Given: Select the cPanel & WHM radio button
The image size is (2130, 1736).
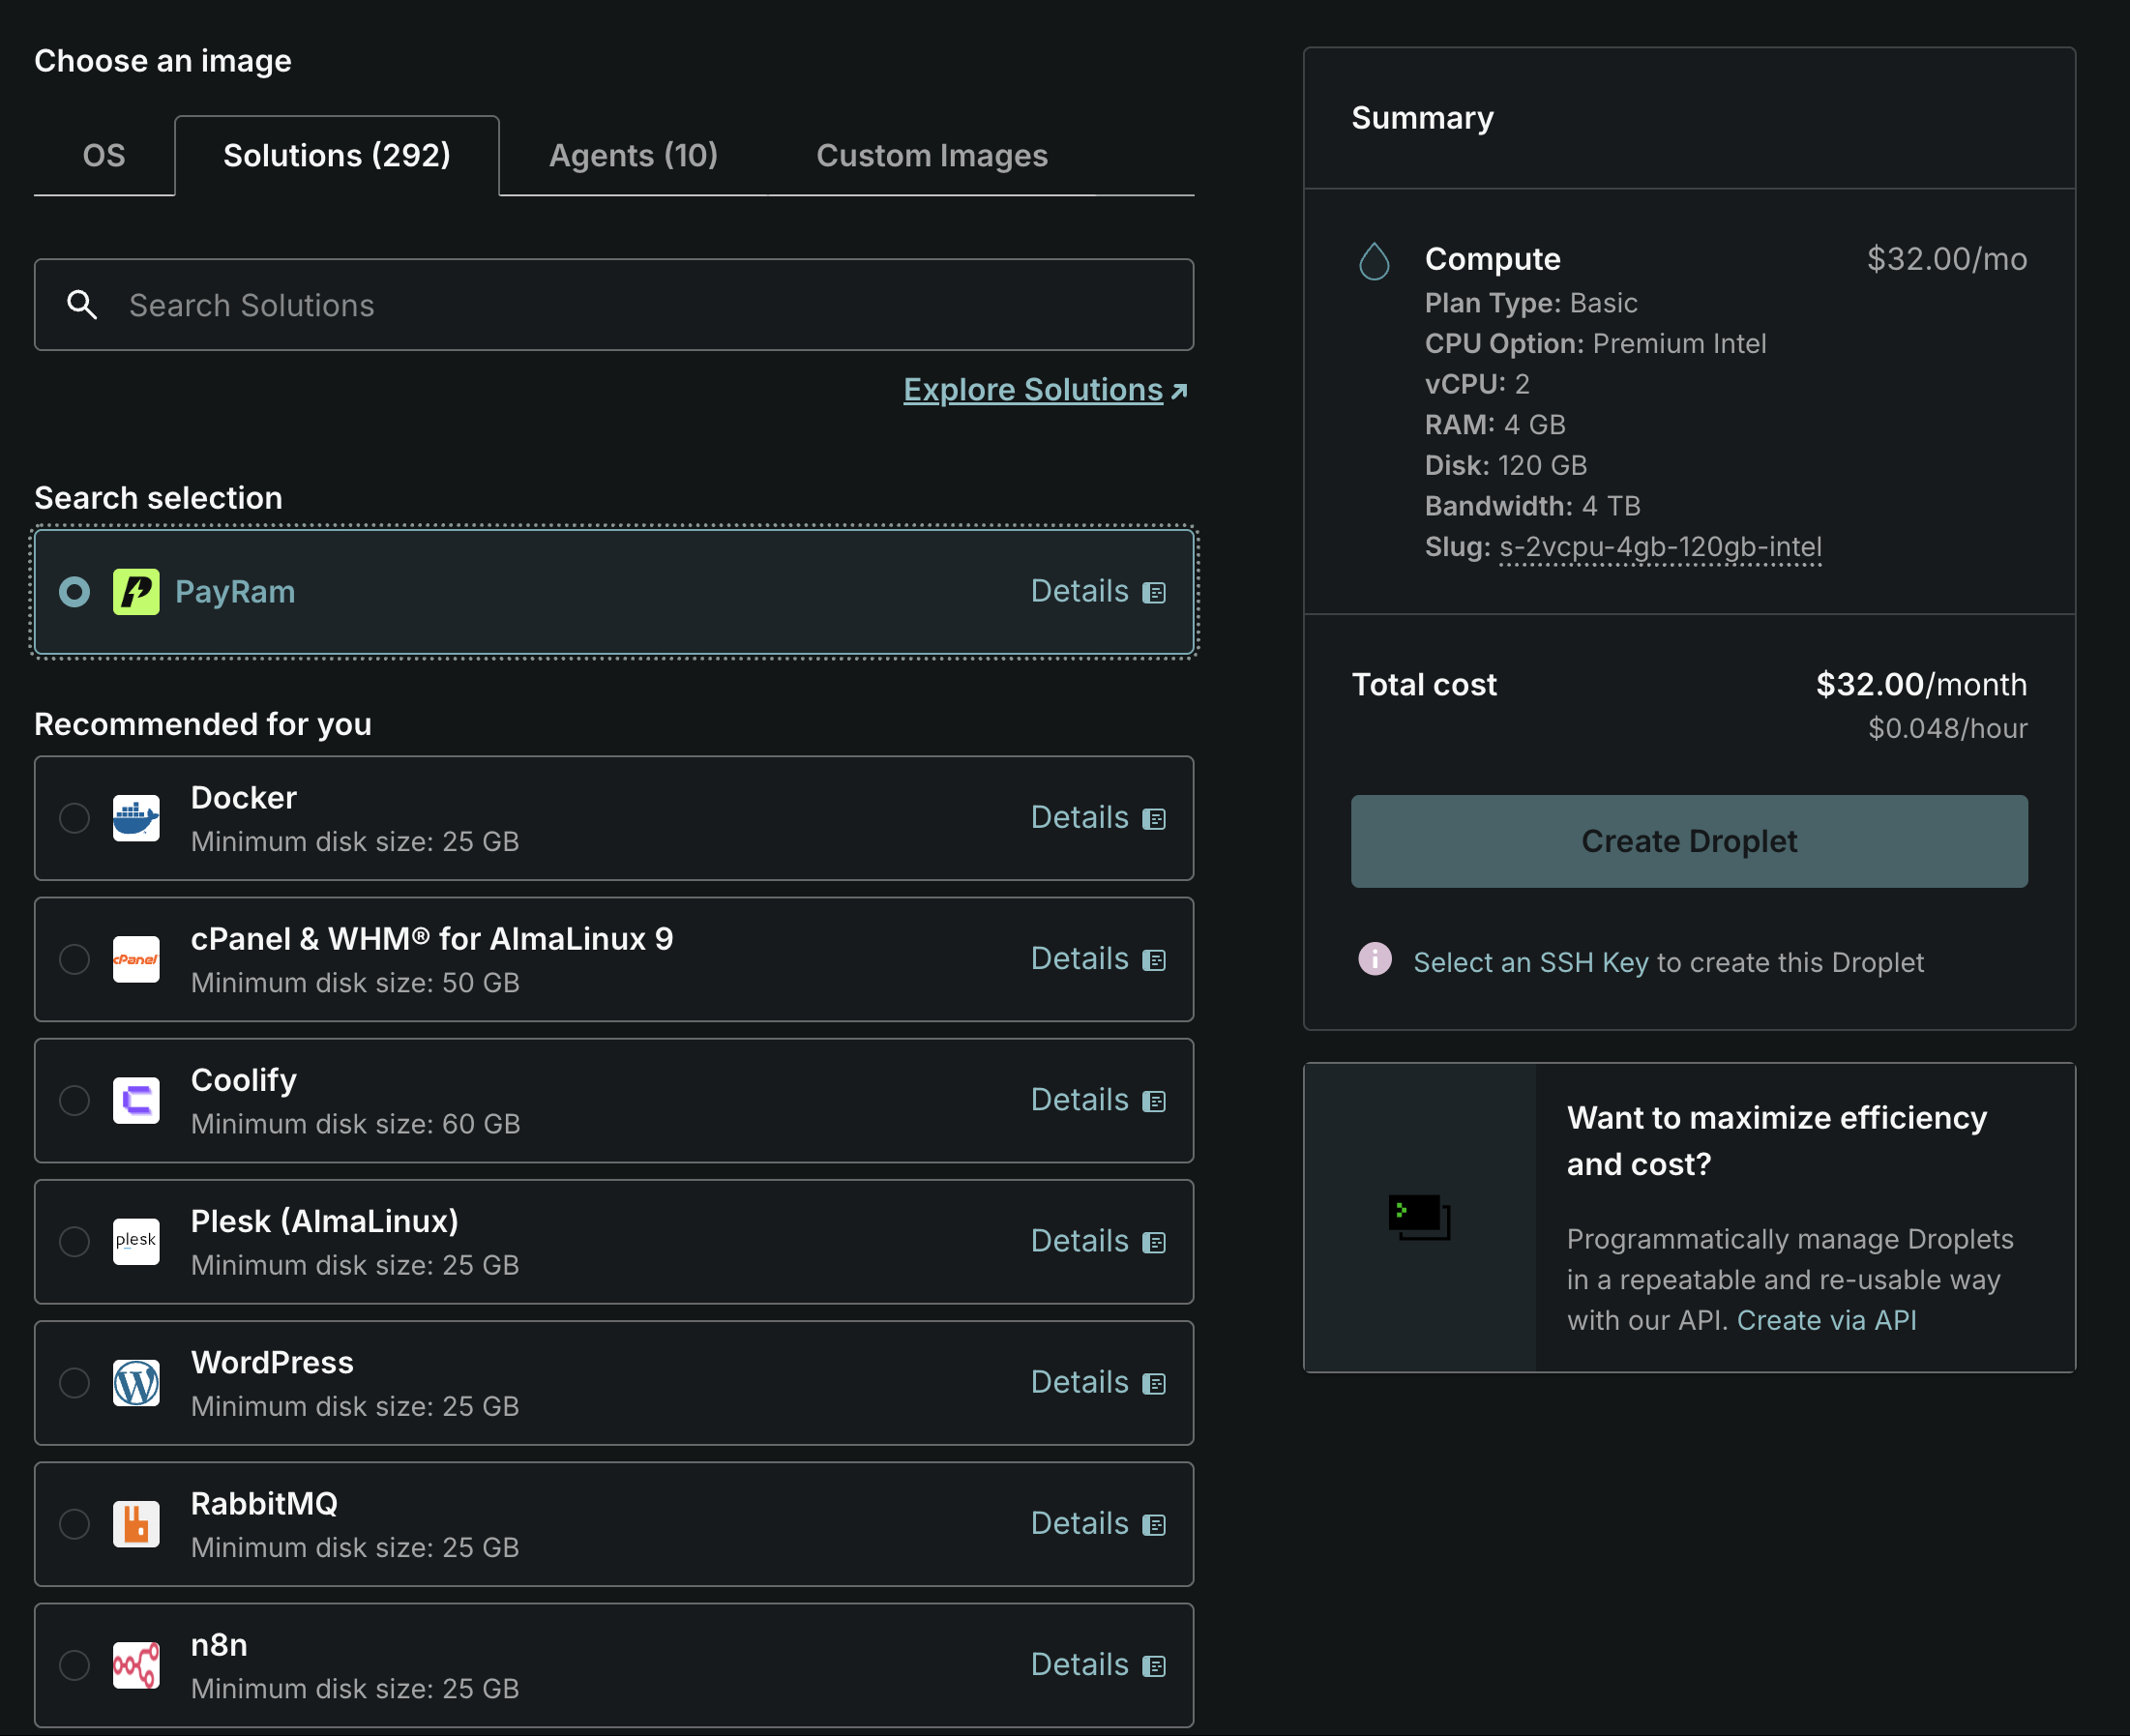Looking at the screenshot, I should (x=74, y=959).
